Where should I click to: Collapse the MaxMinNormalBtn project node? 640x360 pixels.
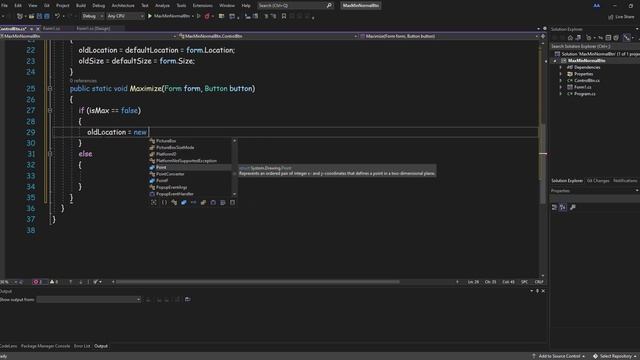click(x=555, y=61)
